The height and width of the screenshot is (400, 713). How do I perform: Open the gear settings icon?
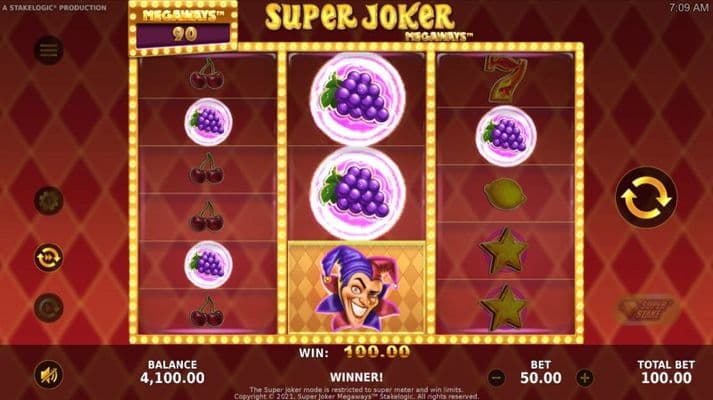[x=49, y=200]
